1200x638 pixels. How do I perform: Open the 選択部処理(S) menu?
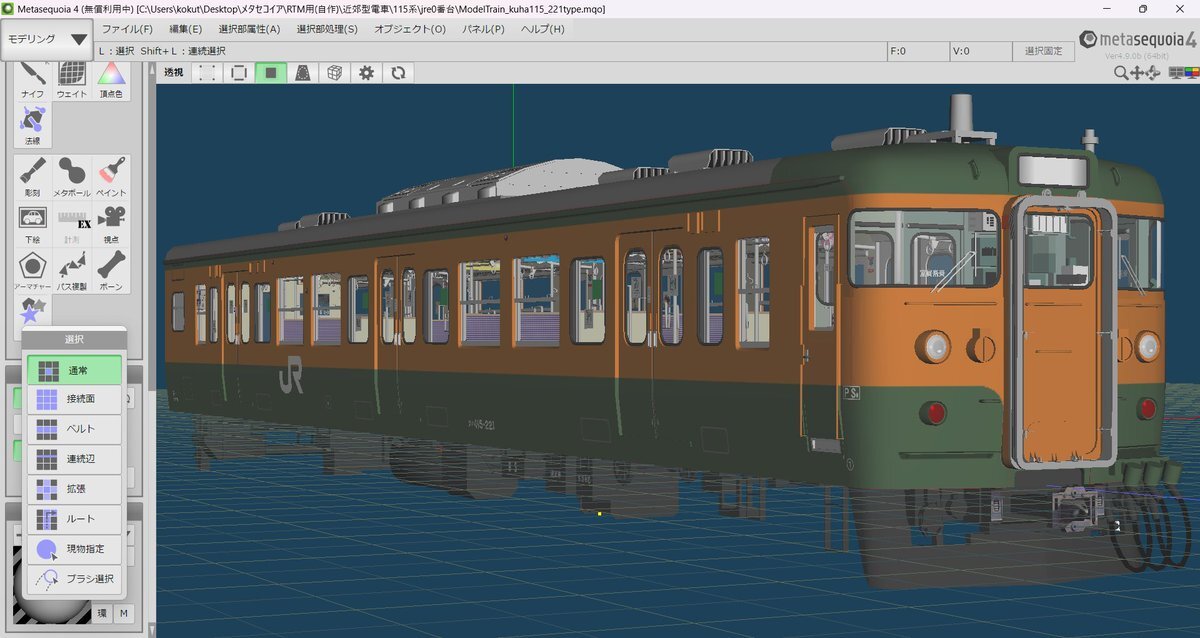tap(327, 29)
